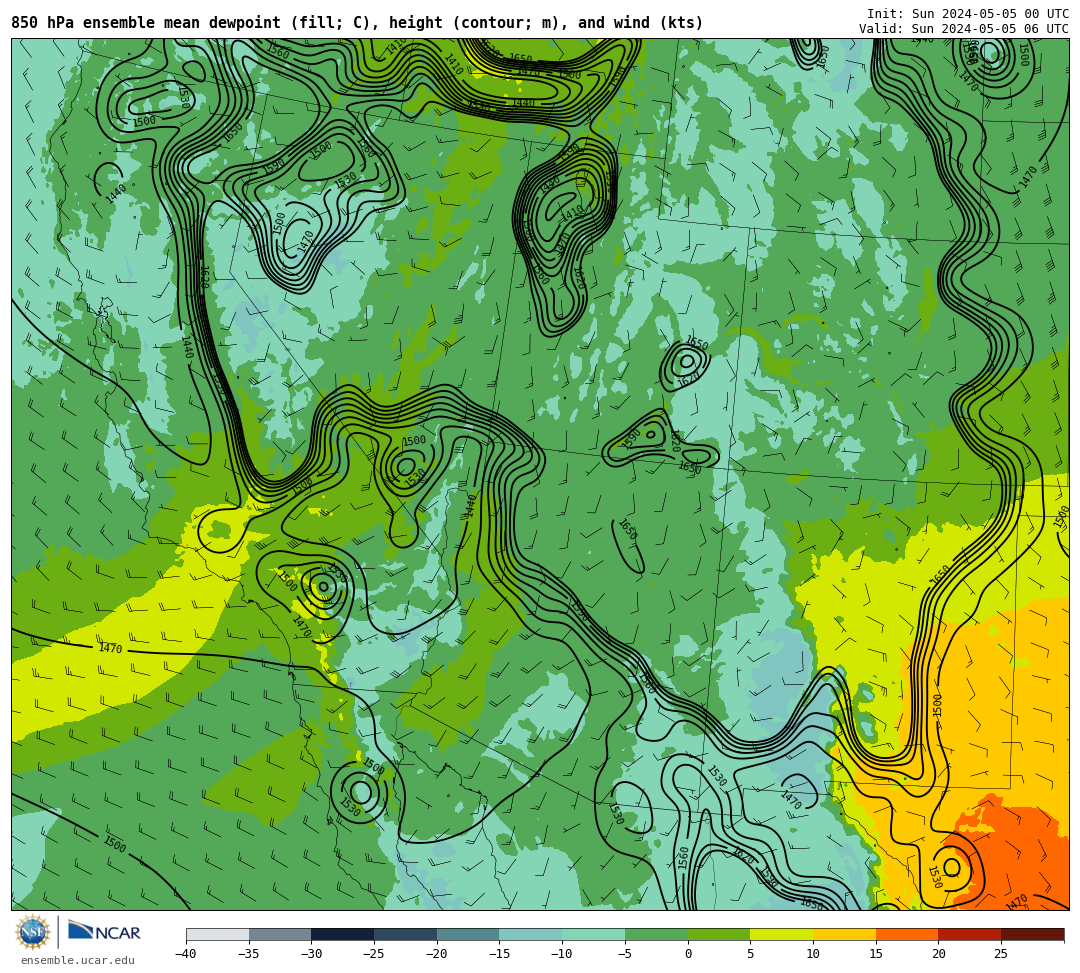Pick the teal -20 to -15 colorbar segment

[468, 934]
